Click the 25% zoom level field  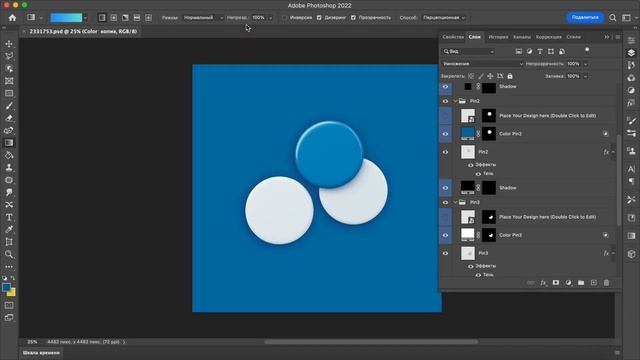click(x=32, y=342)
